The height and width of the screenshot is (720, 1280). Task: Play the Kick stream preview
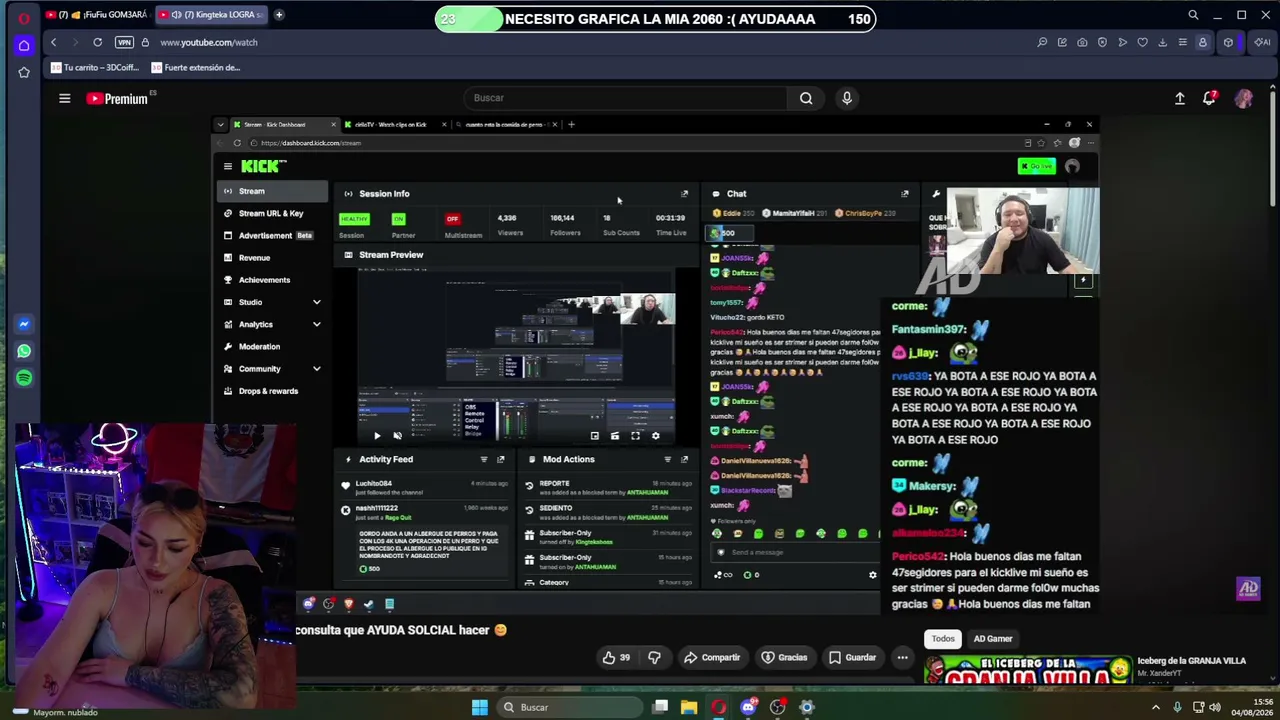(x=377, y=436)
